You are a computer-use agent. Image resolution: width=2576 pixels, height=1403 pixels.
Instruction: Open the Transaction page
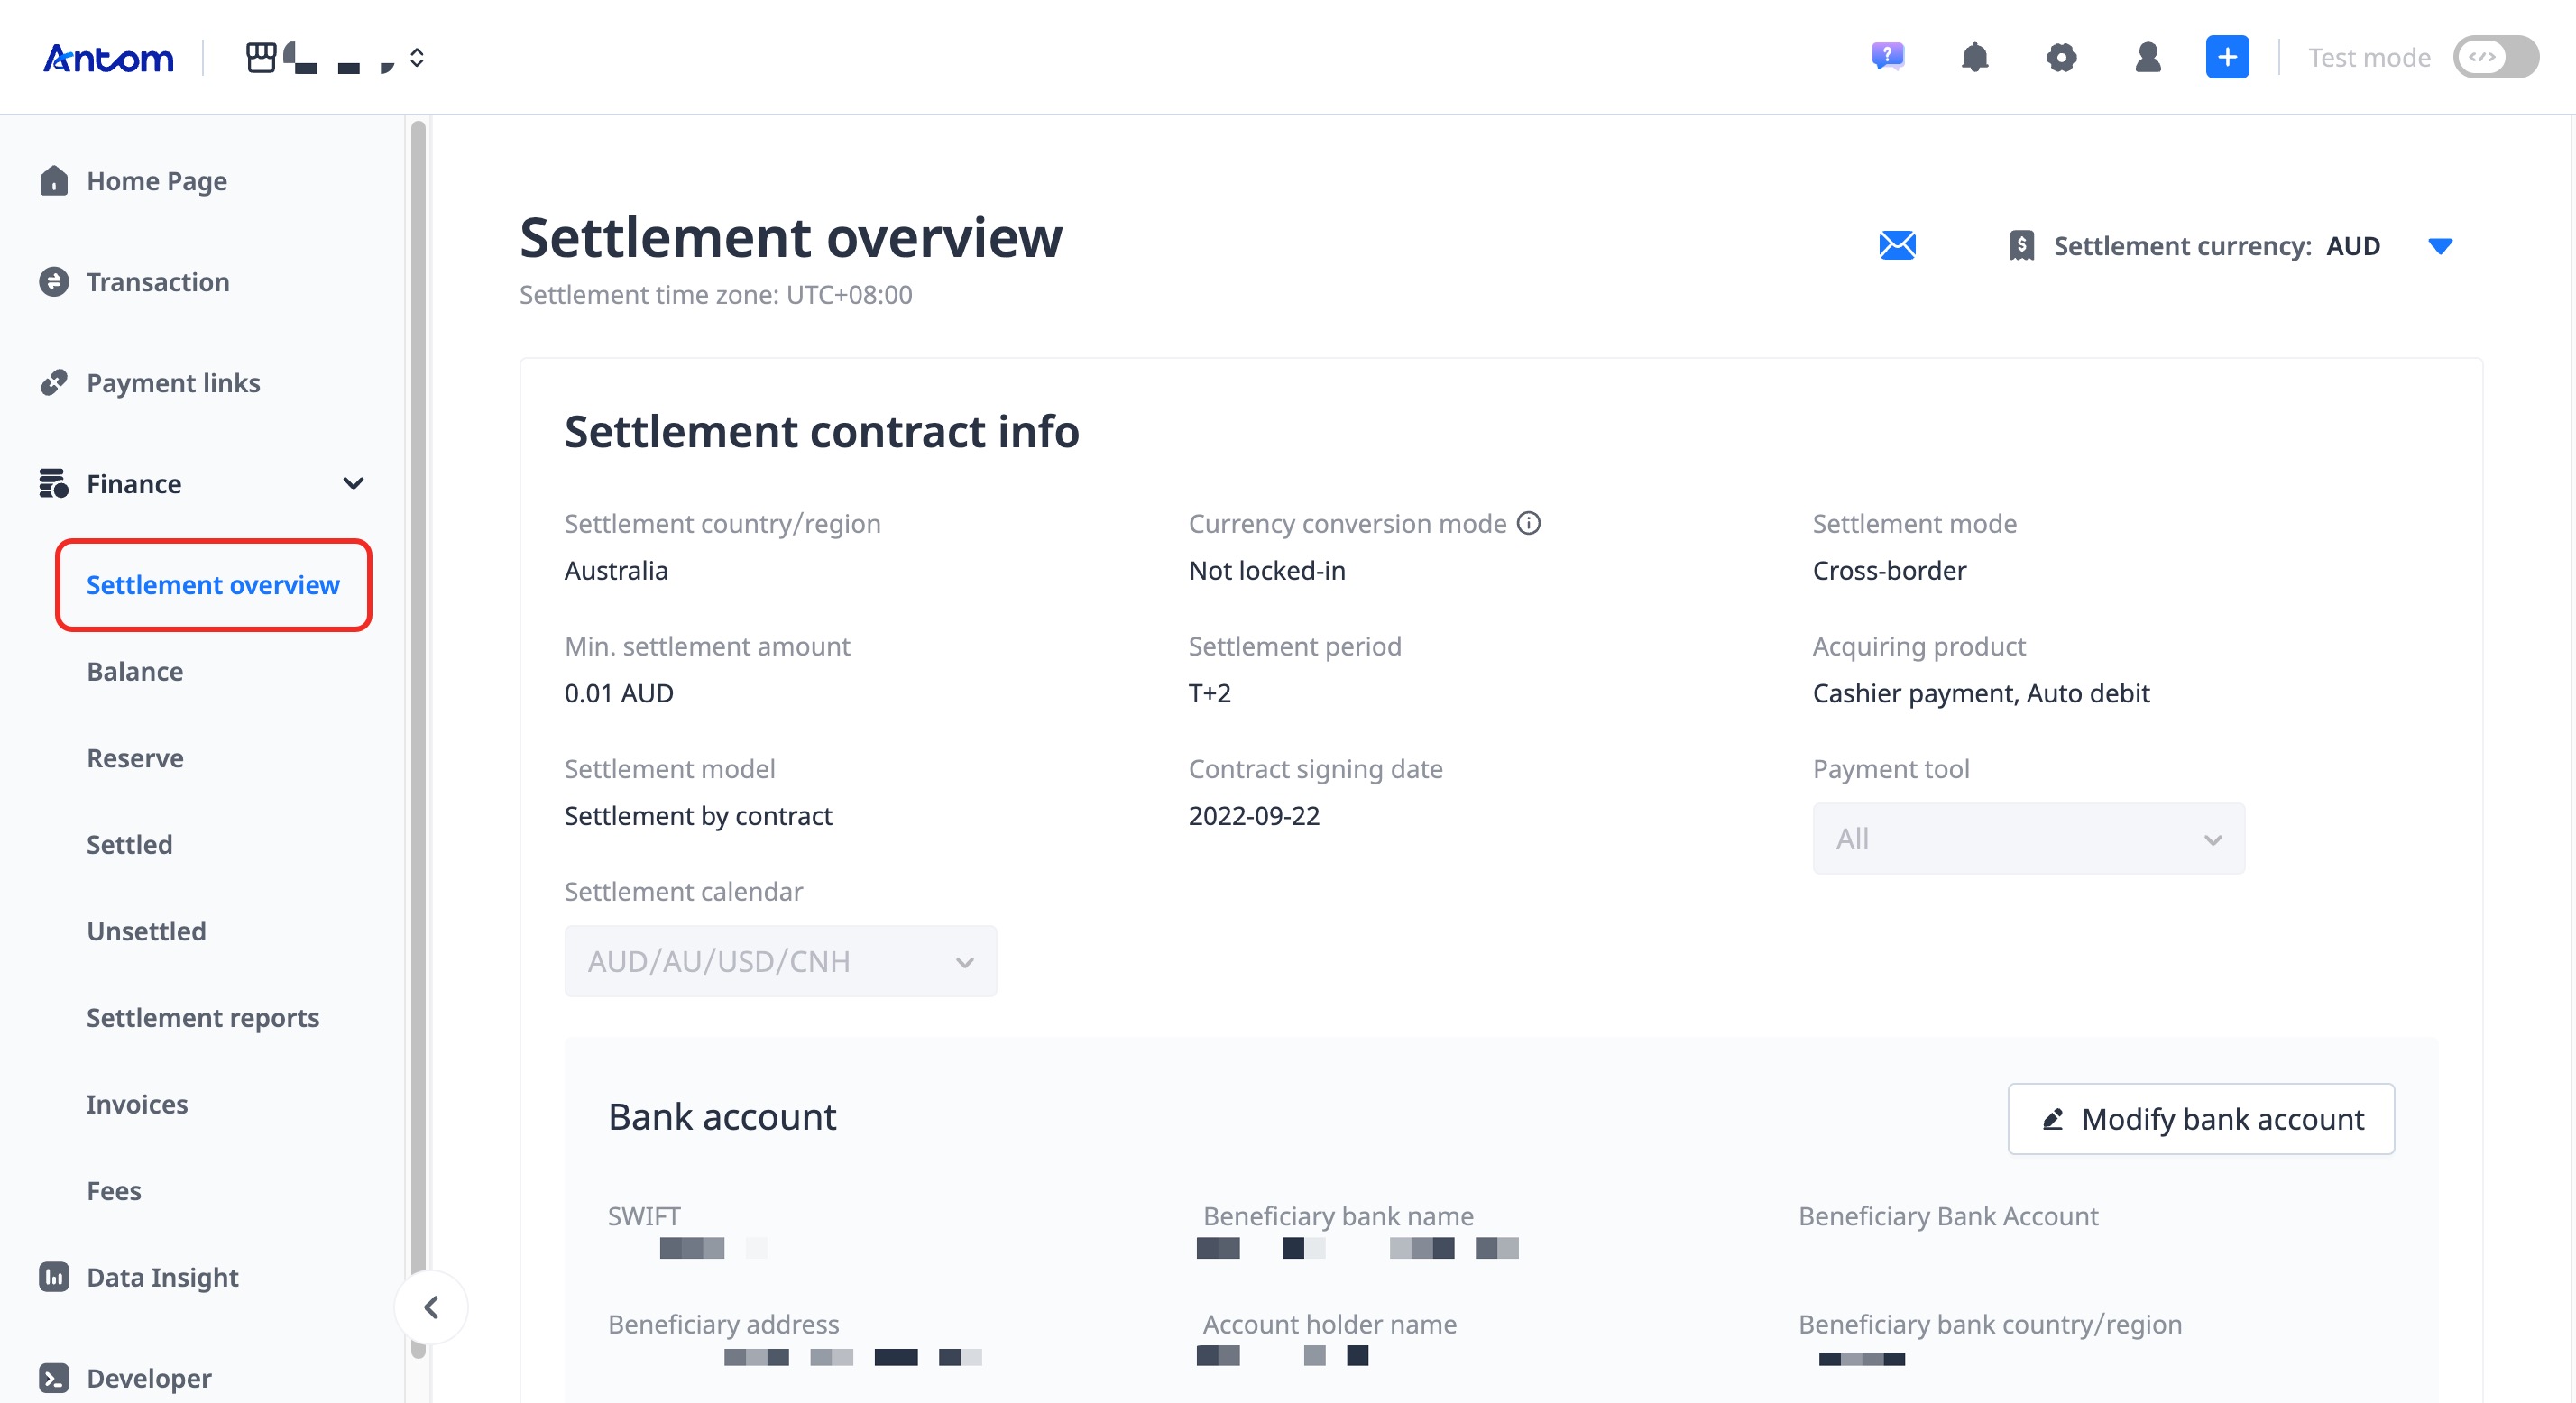click(157, 282)
